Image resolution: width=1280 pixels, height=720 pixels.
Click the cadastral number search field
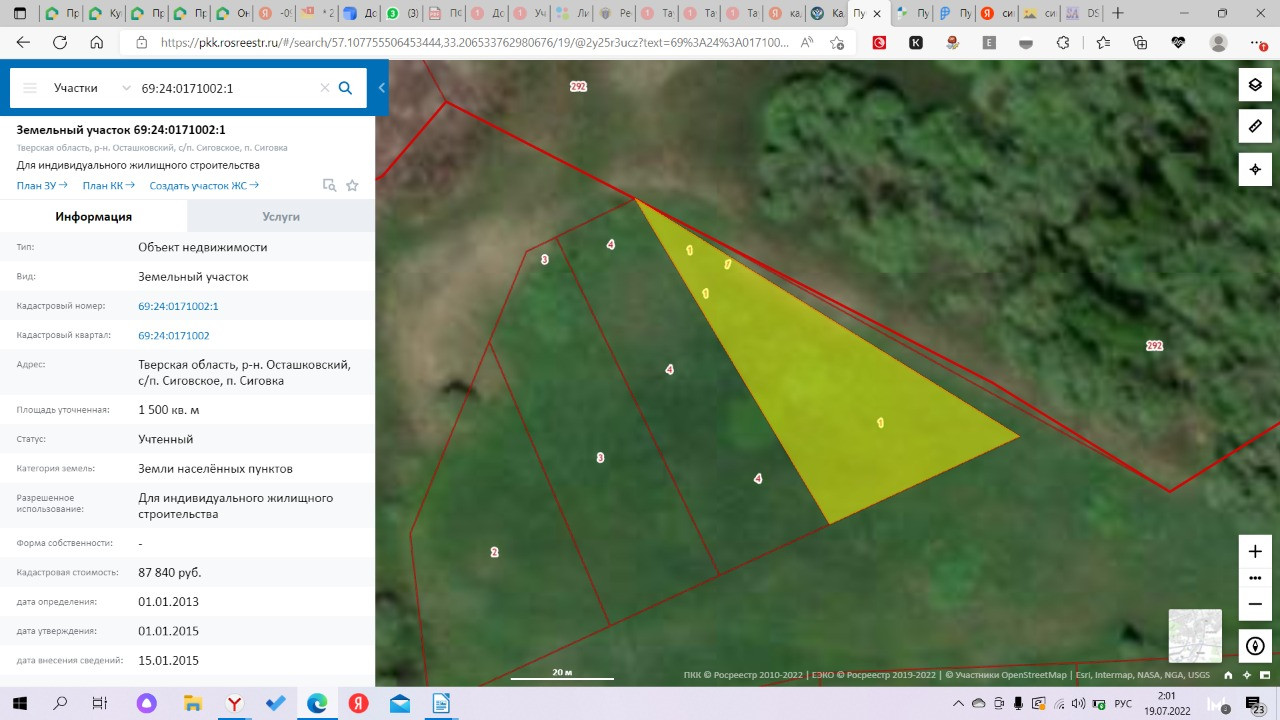[x=227, y=88]
